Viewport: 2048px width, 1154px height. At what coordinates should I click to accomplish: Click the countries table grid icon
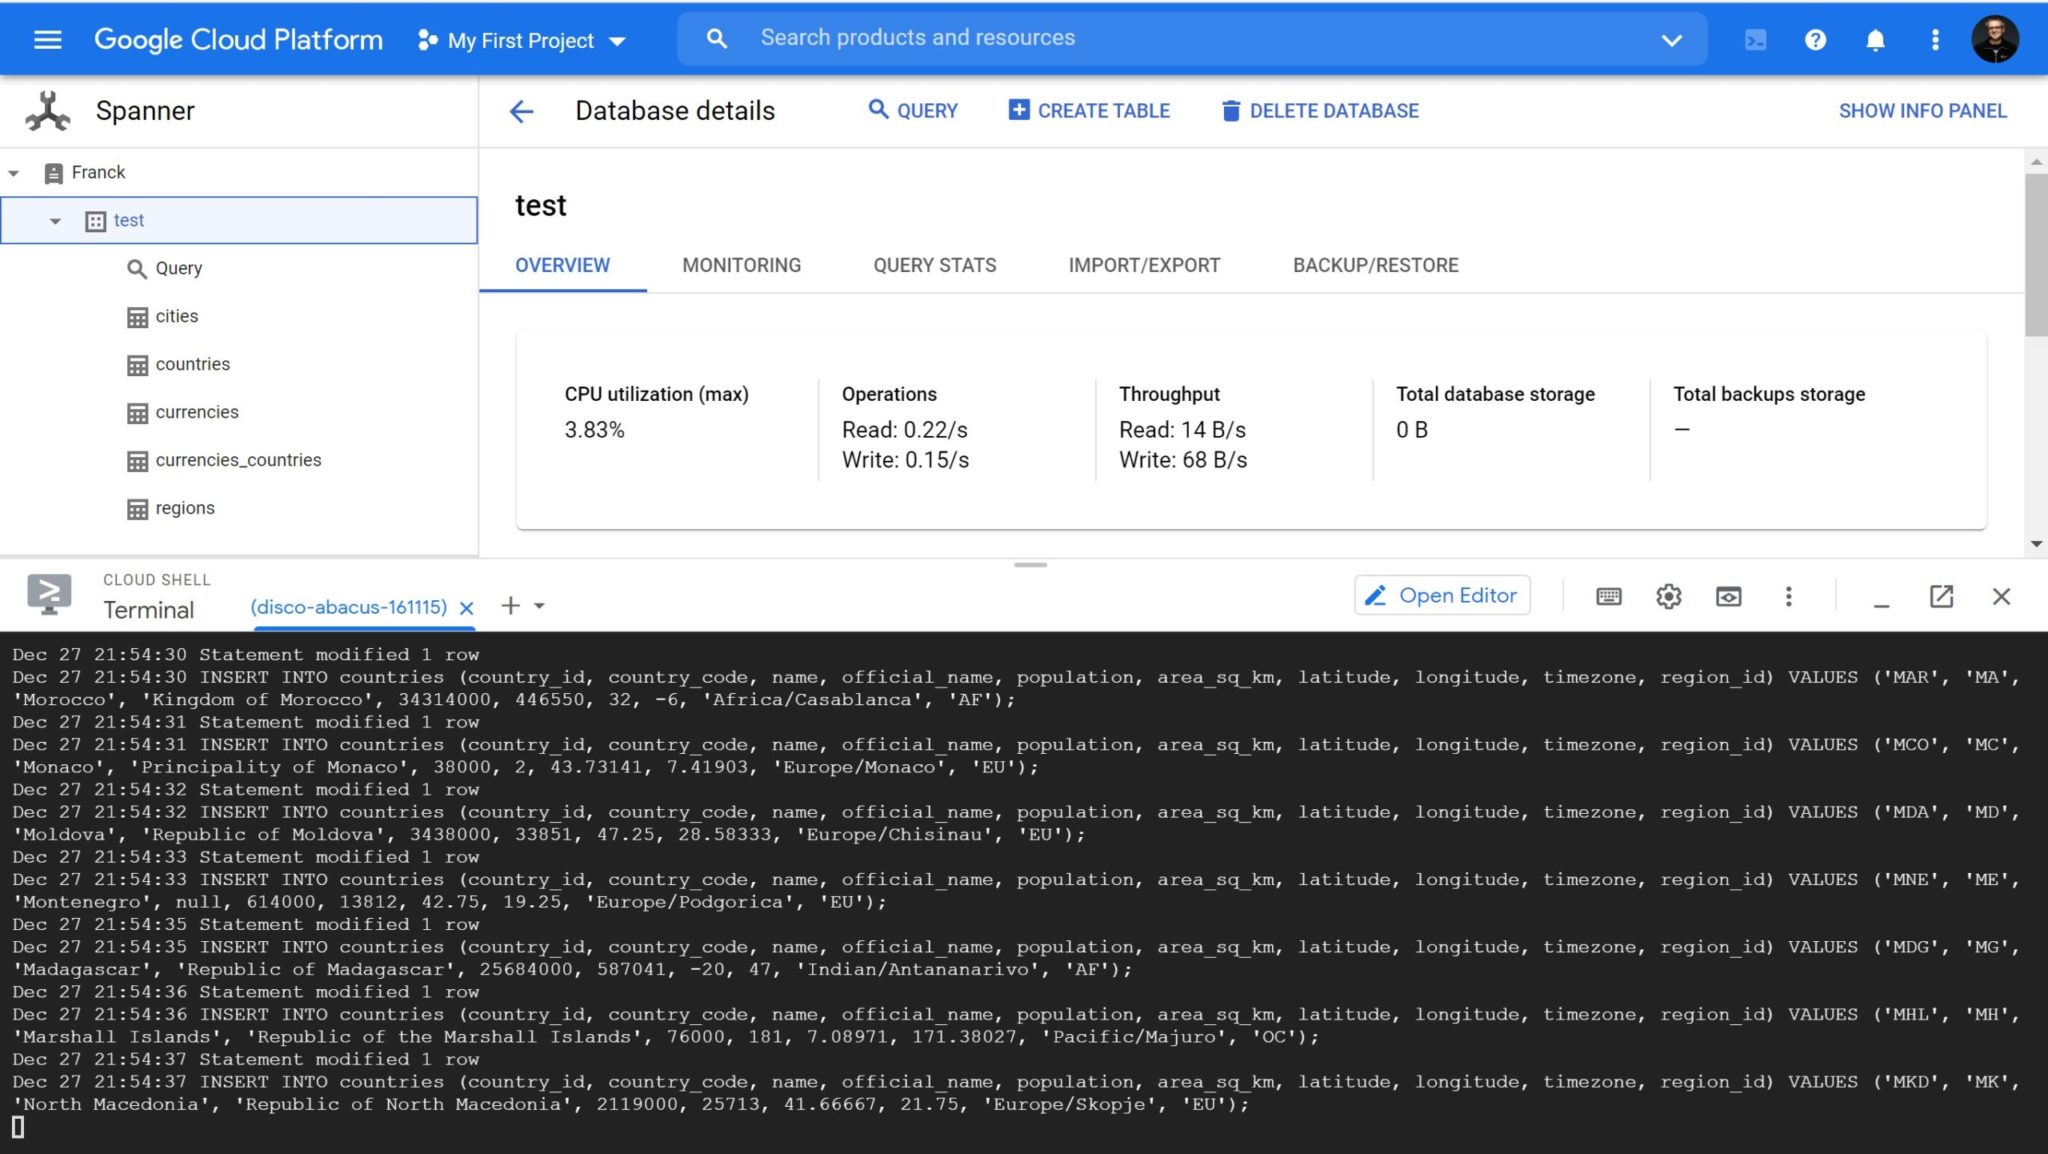point(137,365)
